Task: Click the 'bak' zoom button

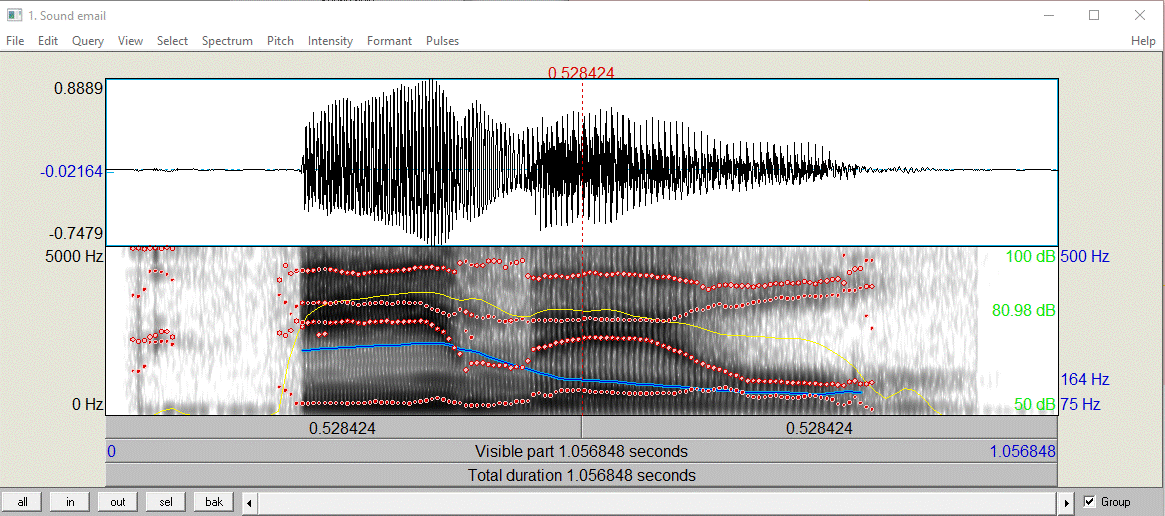Action: 214,502
